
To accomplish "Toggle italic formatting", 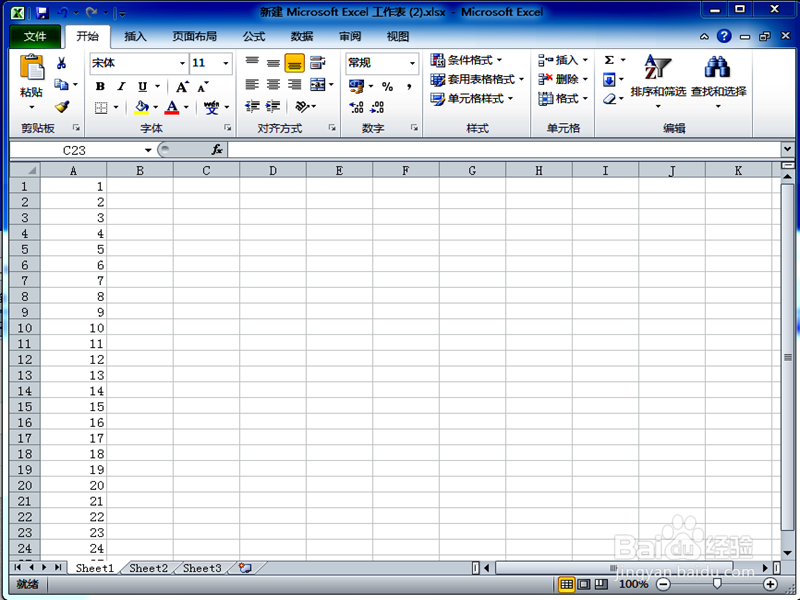I will 121,87.
